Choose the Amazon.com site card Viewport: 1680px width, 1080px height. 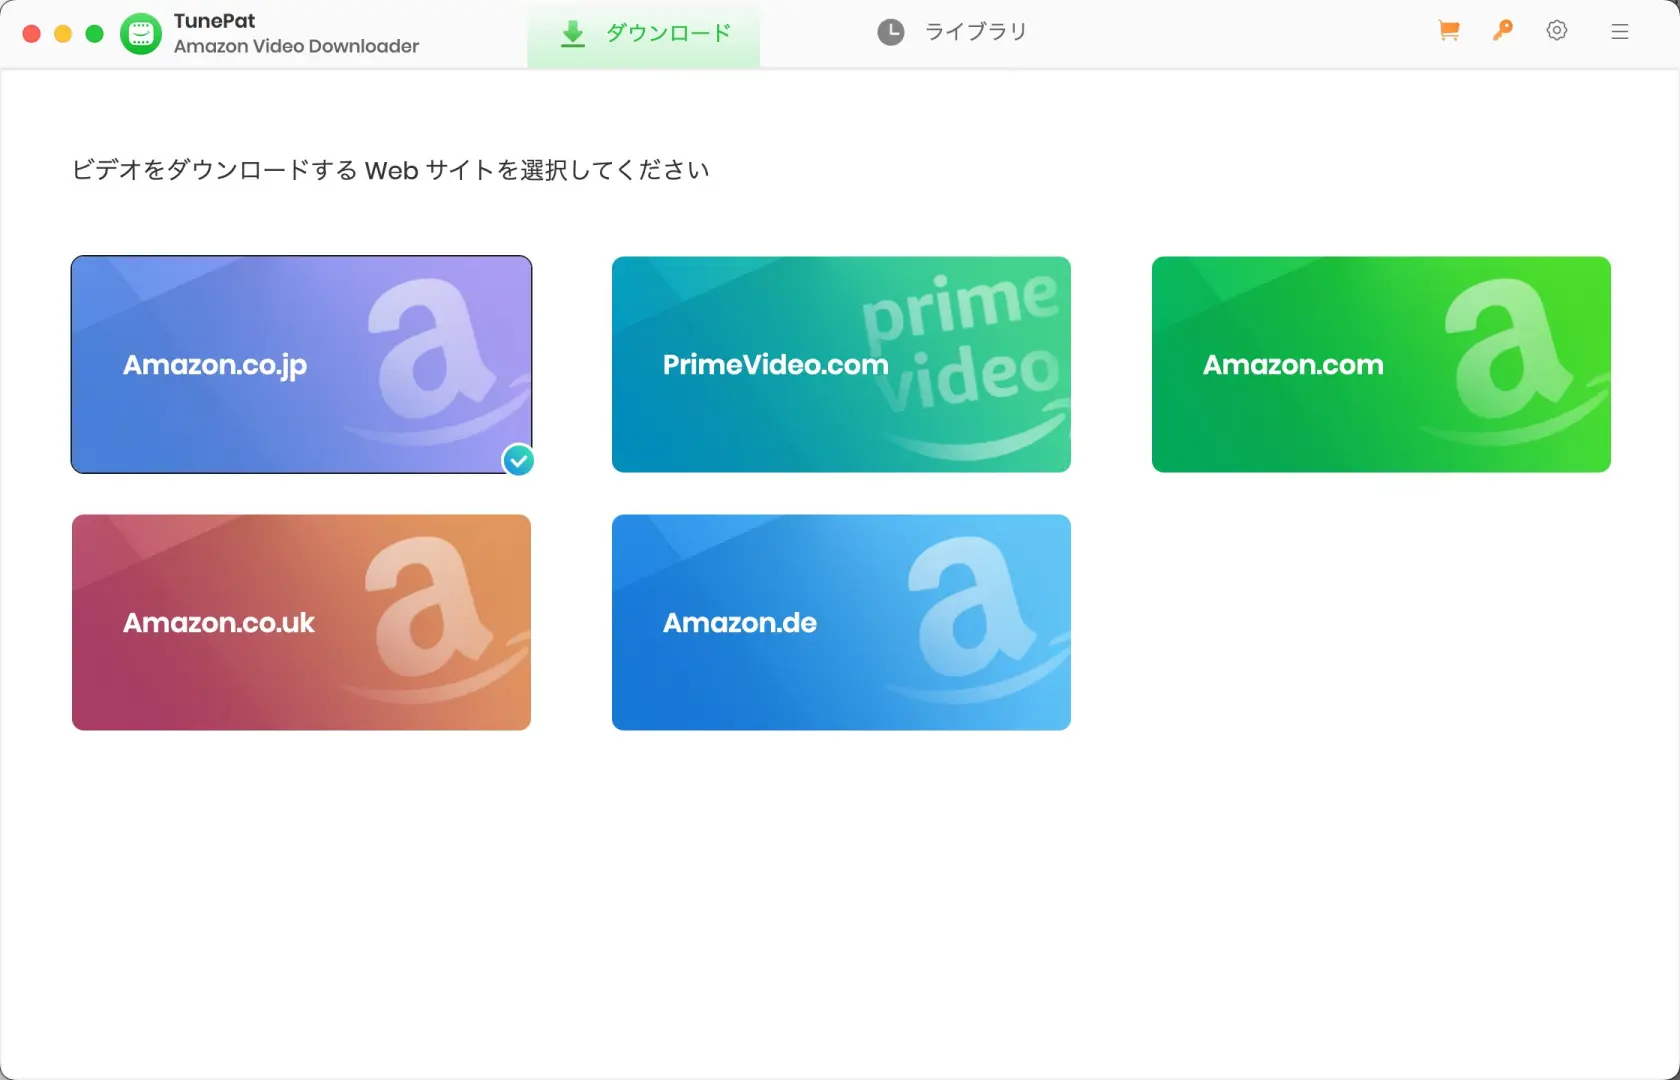tap(1381, 364)
